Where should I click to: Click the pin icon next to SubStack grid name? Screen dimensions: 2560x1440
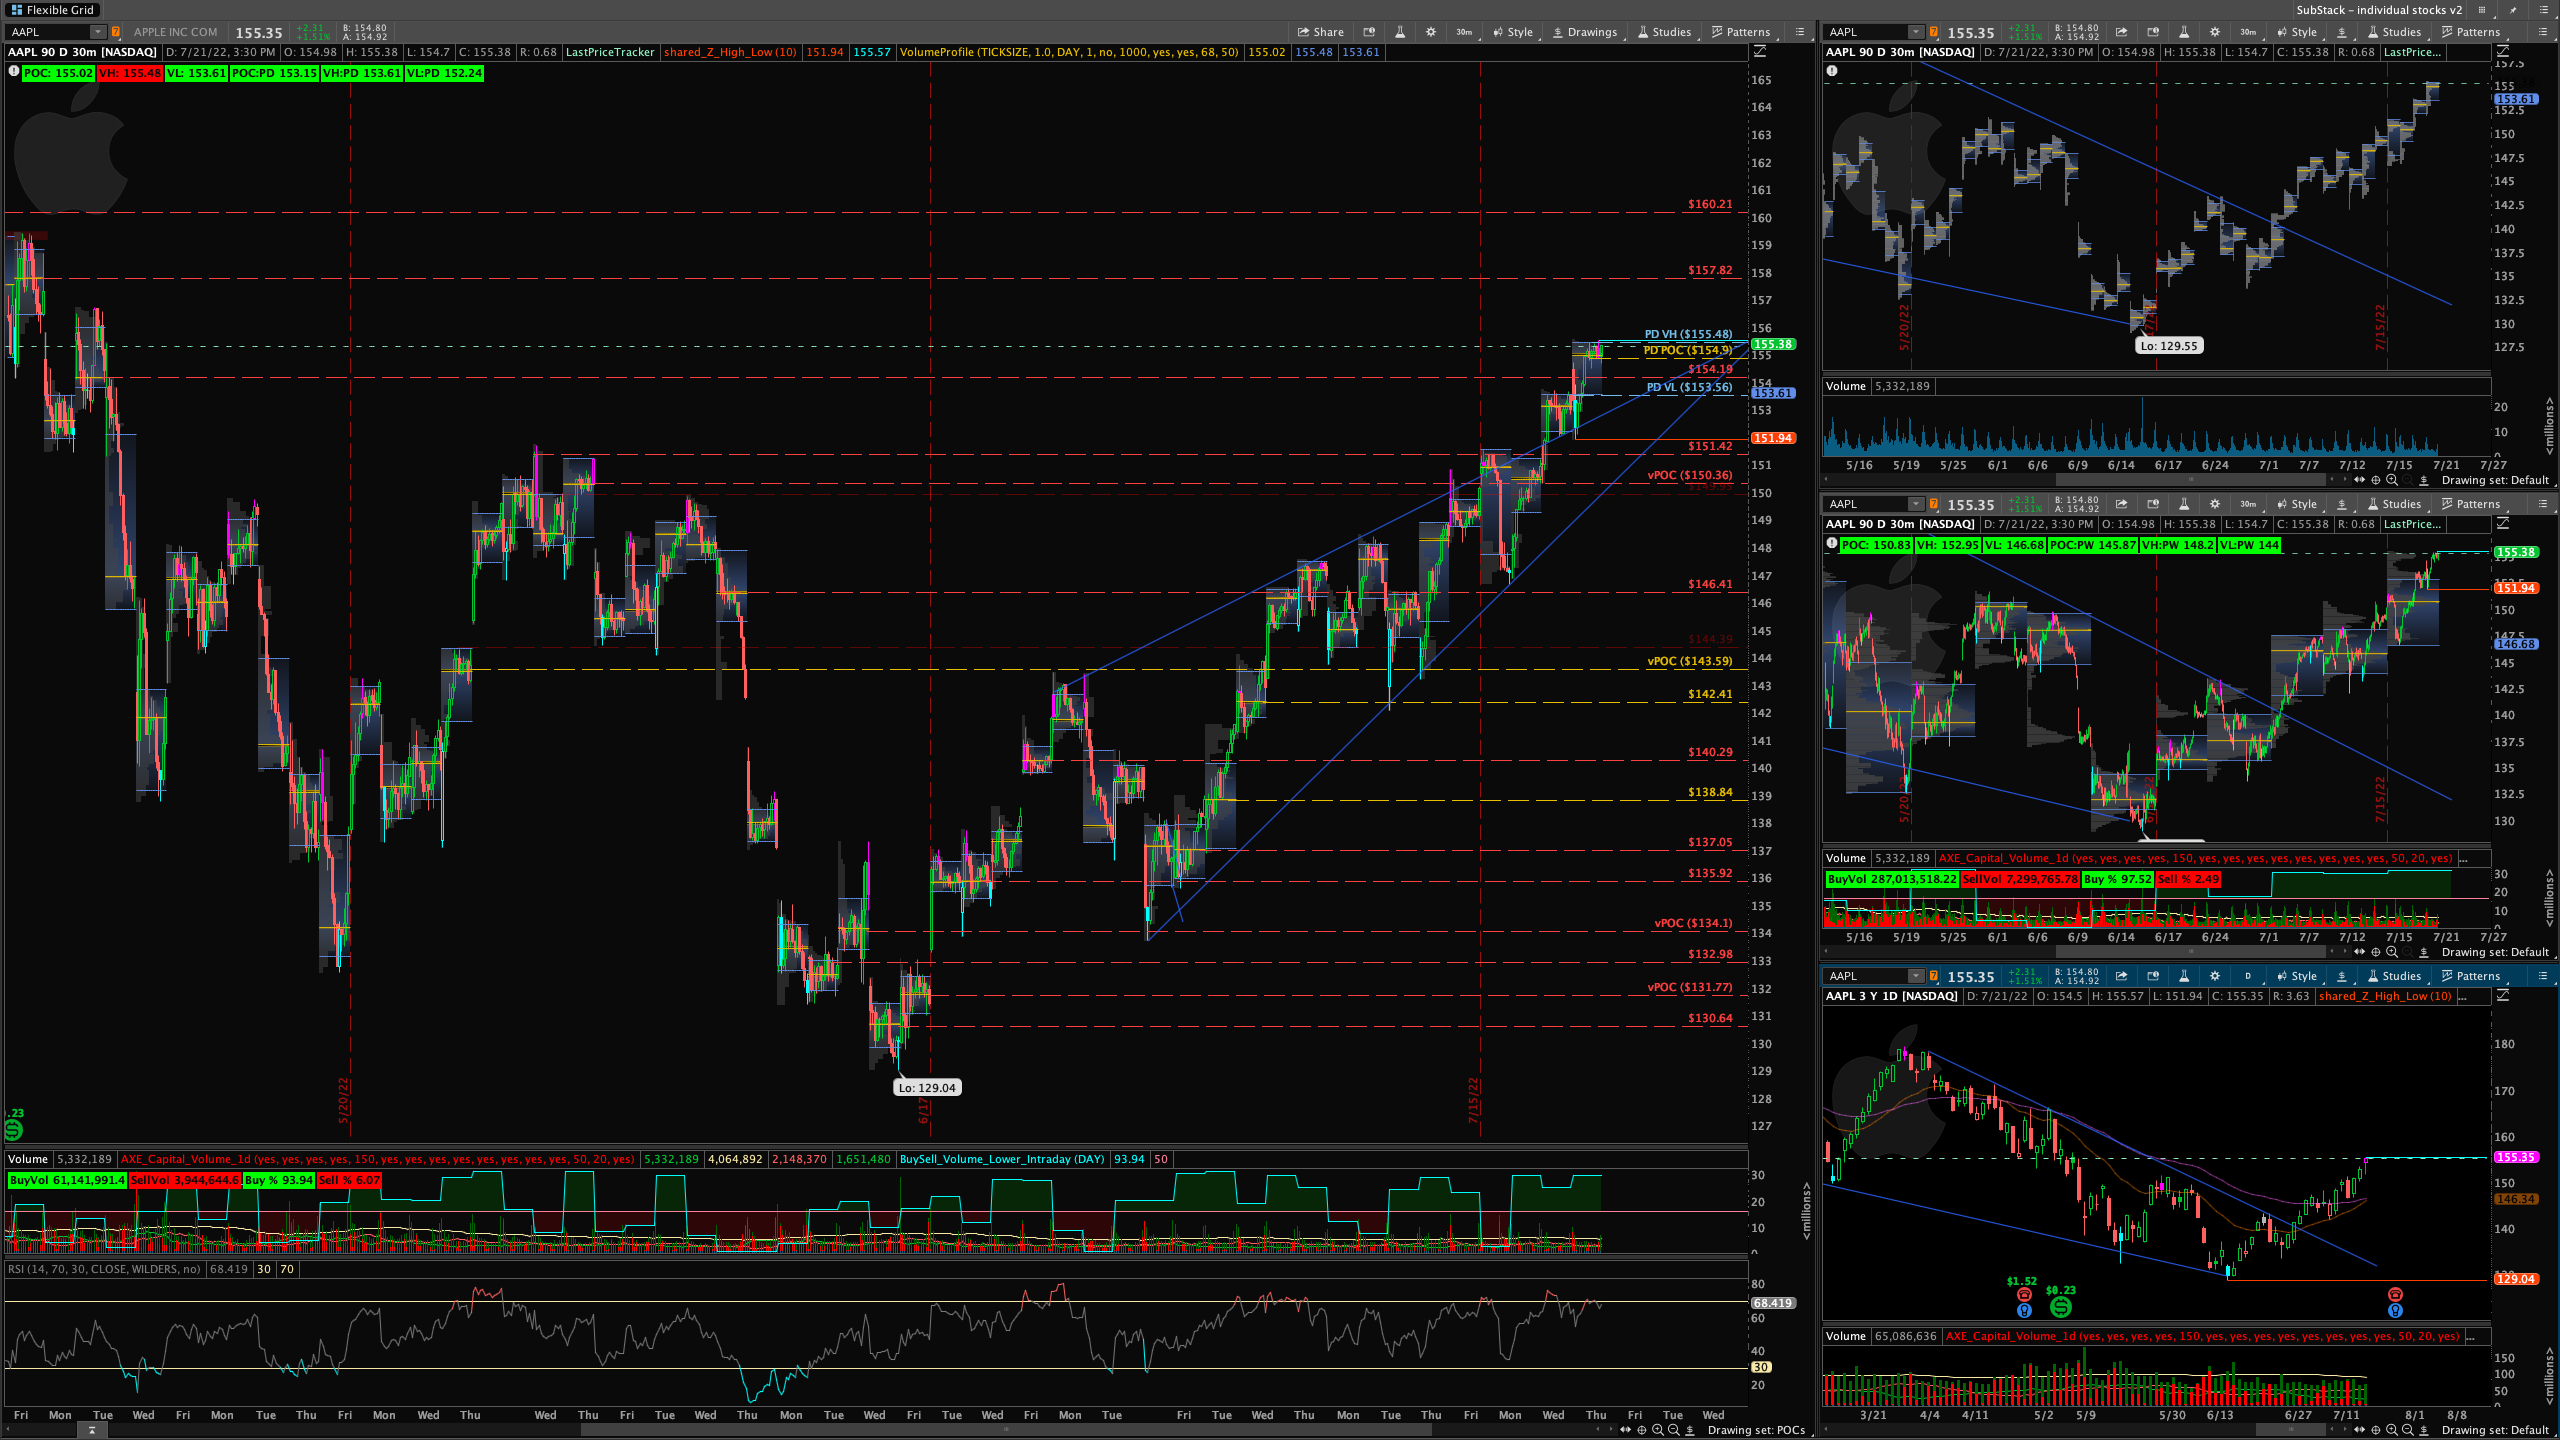pos(2514,10)
